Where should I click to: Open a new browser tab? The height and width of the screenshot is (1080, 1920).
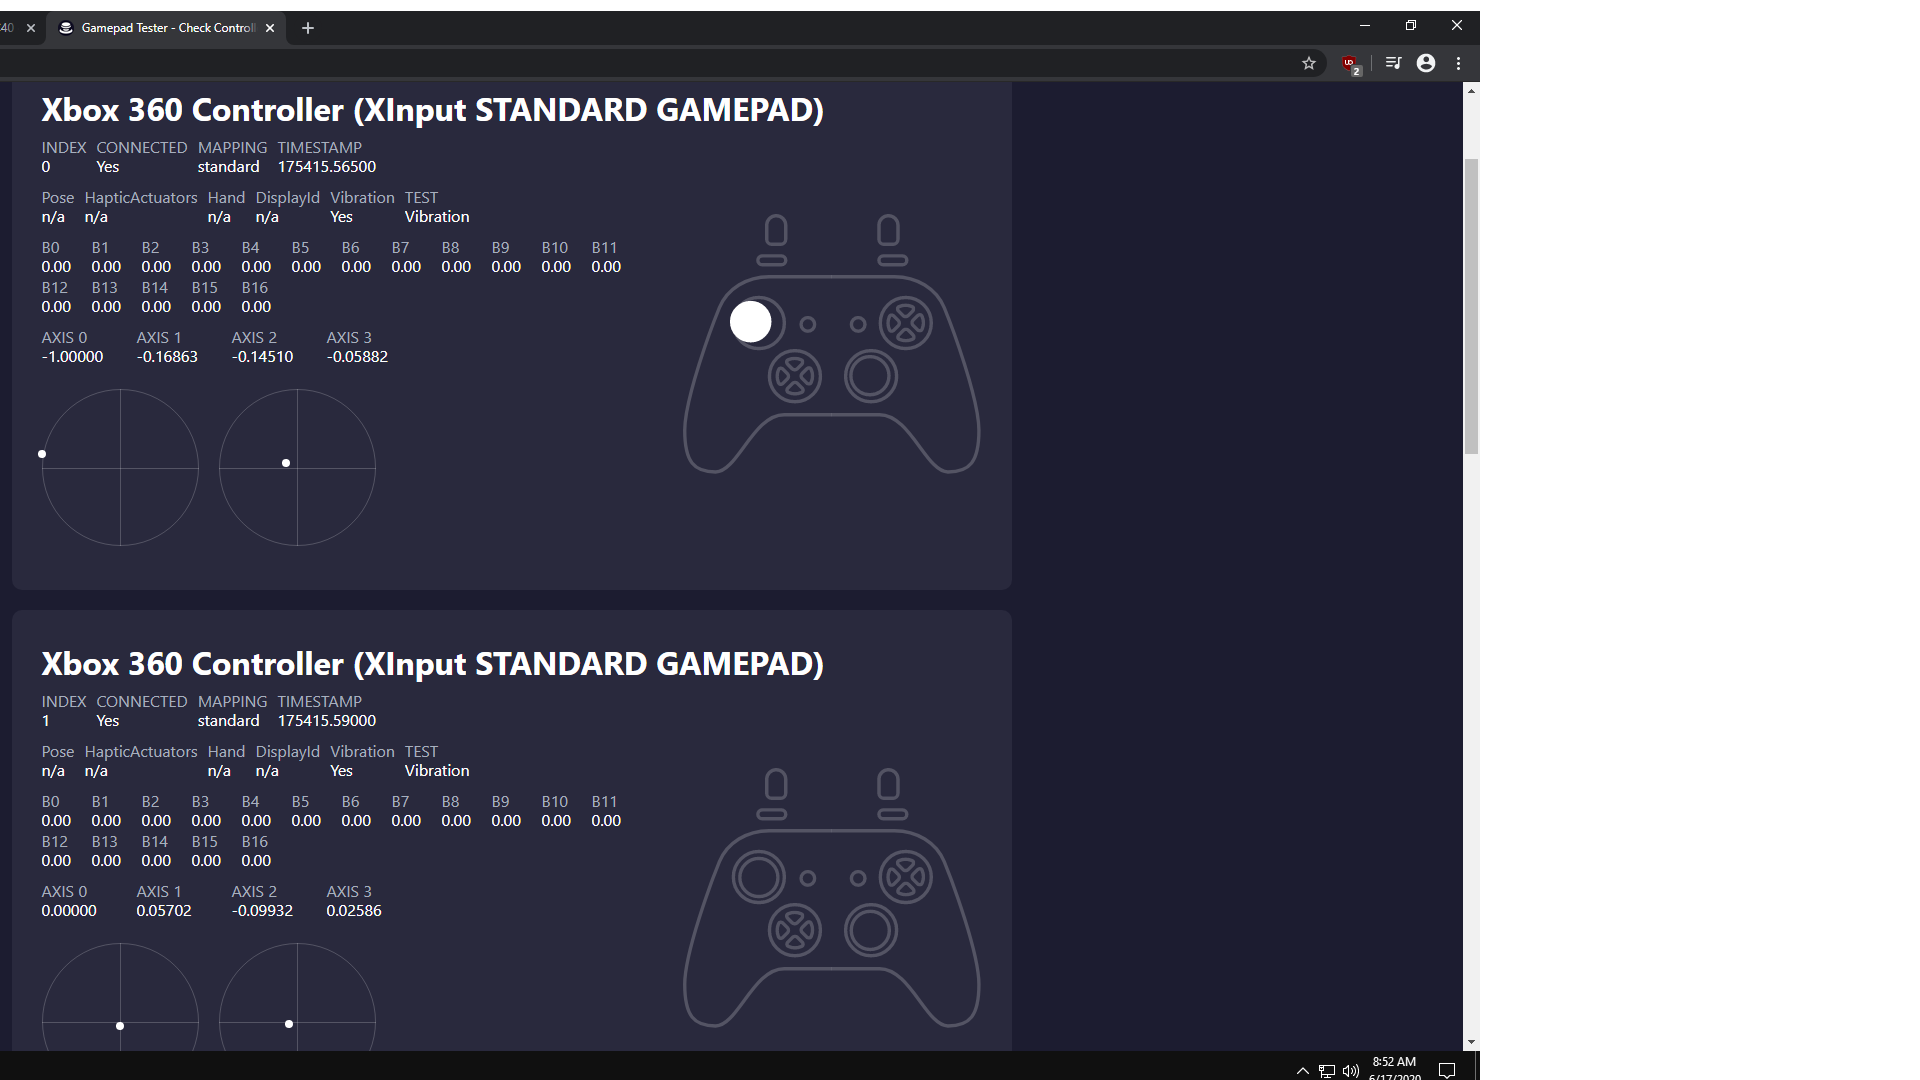tap(308, 28)
